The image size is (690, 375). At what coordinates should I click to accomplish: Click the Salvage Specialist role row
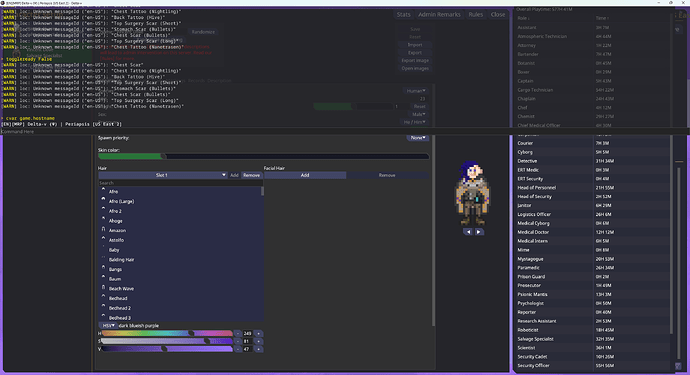point(592,339)
